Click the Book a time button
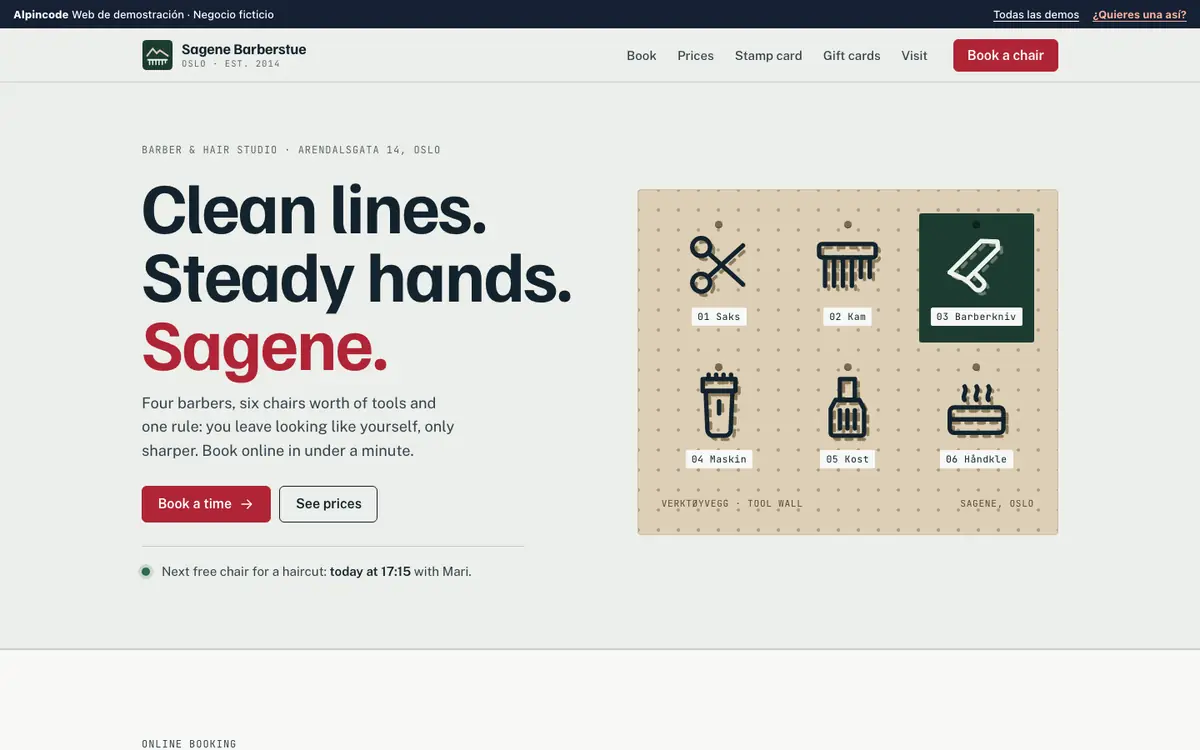The height and width of the screenshot is (750, 1200). (206, 504)
